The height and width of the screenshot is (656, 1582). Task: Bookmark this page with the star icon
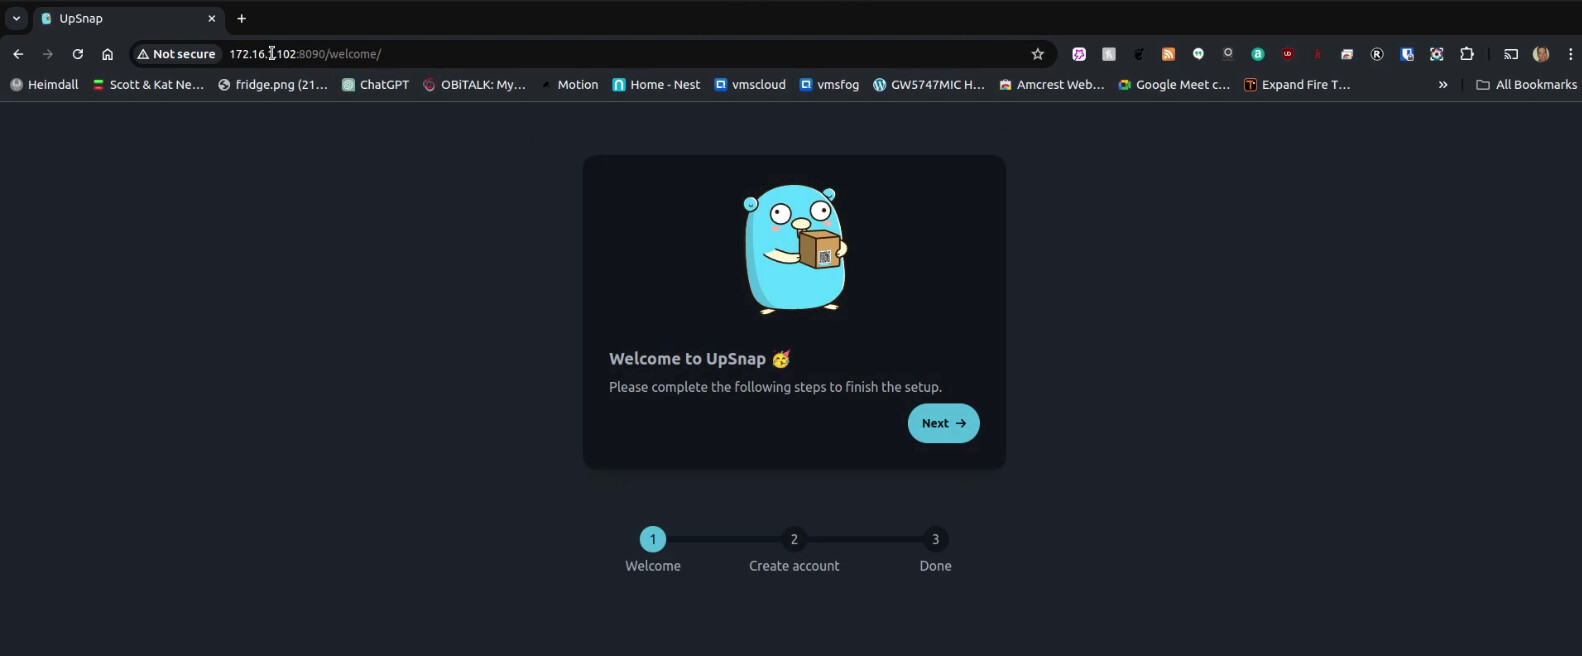1038,54
